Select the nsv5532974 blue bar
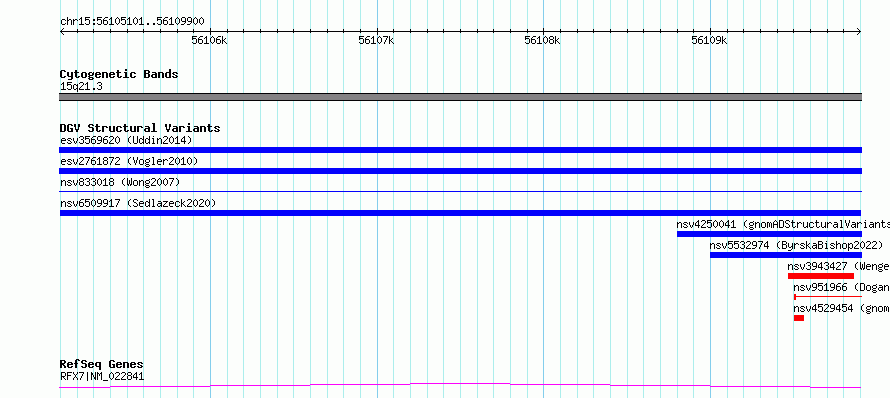890x398 pixels. click(786, 255)
